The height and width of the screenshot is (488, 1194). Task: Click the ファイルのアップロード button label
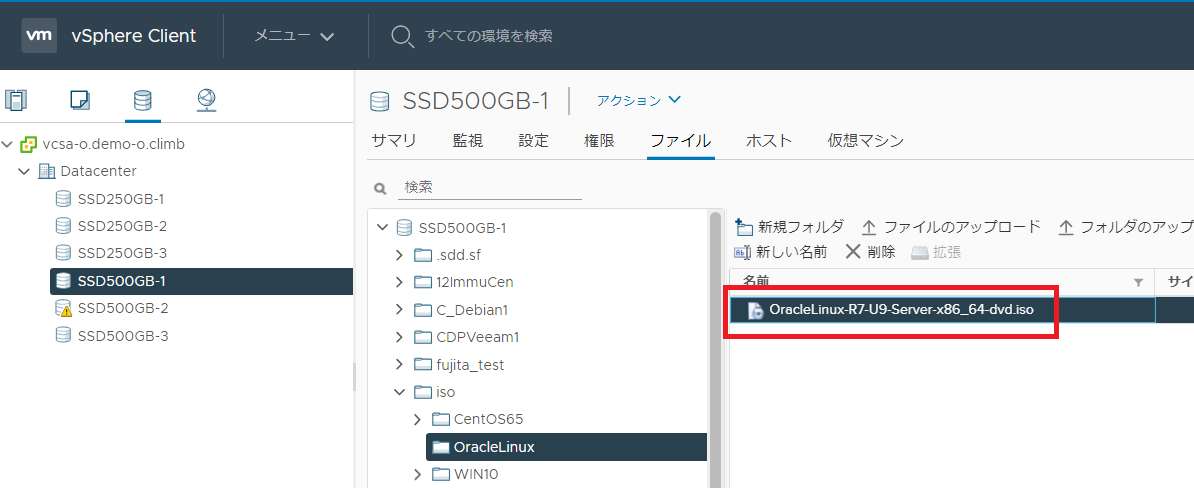(962, 227)
